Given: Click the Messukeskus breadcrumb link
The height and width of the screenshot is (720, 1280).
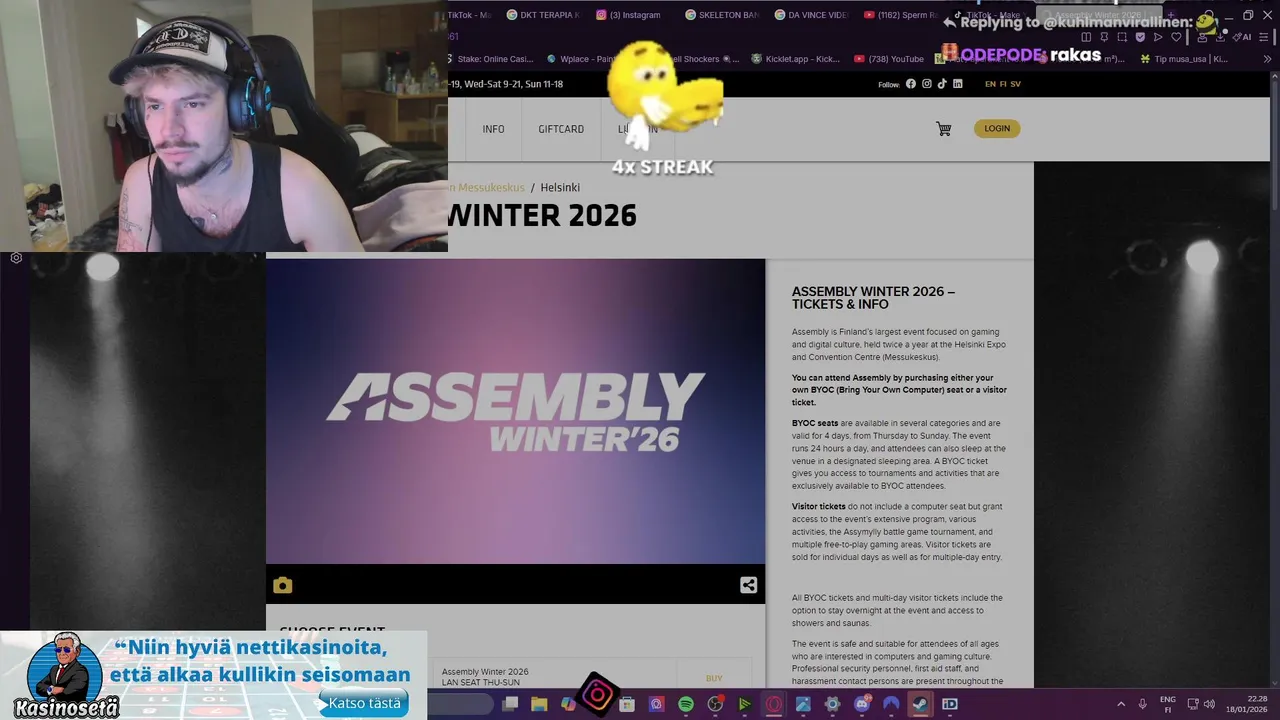Looking at the screenshot, I should tap(487, 188).
